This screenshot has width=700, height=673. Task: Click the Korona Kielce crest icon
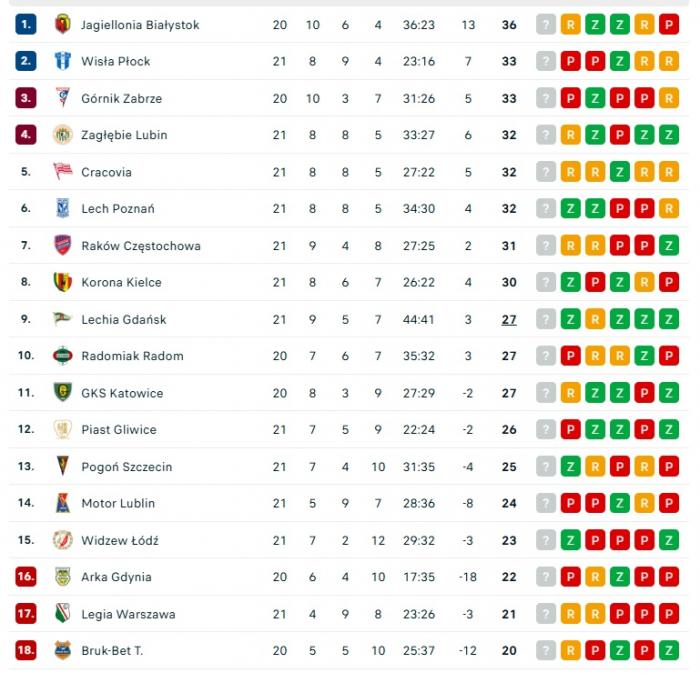click(63, 282)
